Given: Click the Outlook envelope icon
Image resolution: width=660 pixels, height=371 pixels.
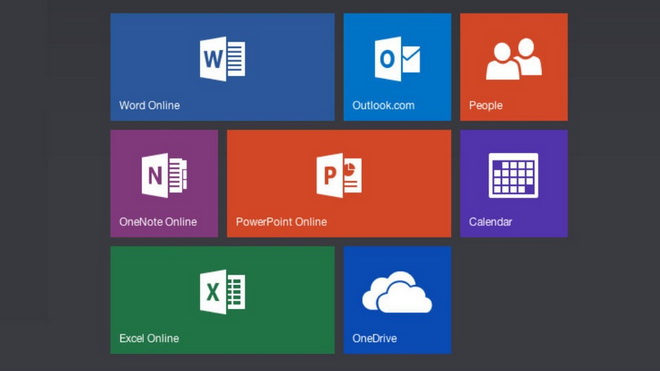Looking at the screenshot, I should point(397,59).
